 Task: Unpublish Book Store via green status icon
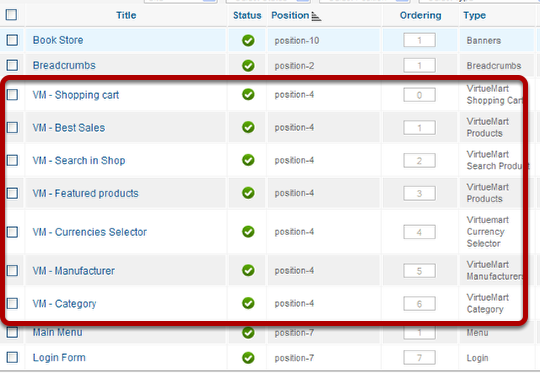(x=248, y=40)
